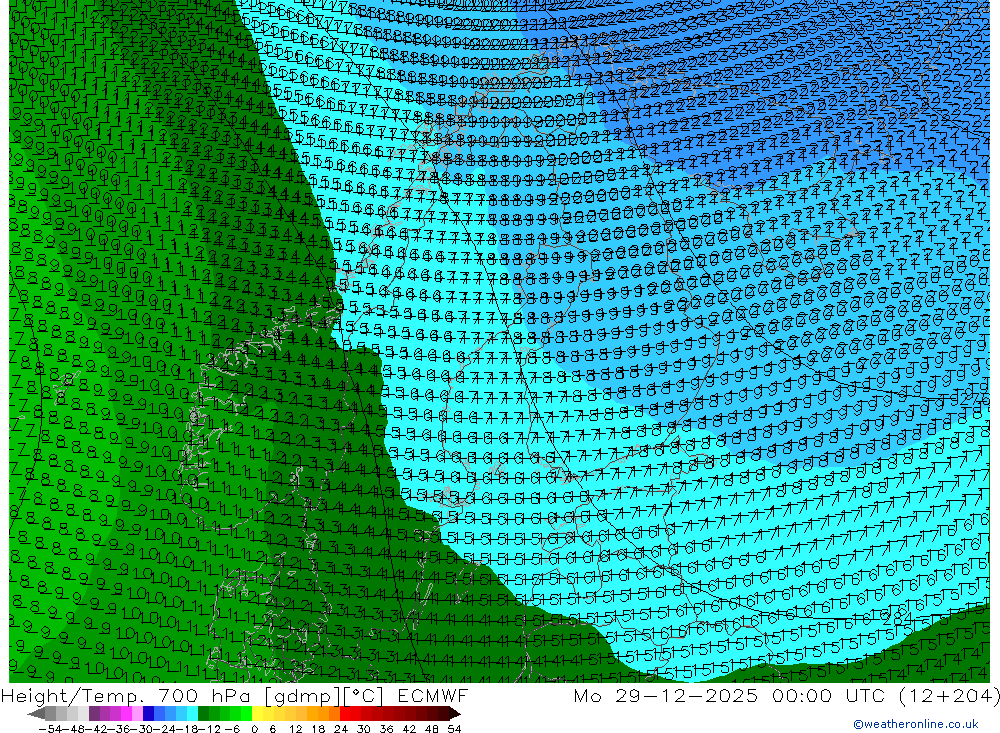Click the gray left arrow of the color scale

36,714
